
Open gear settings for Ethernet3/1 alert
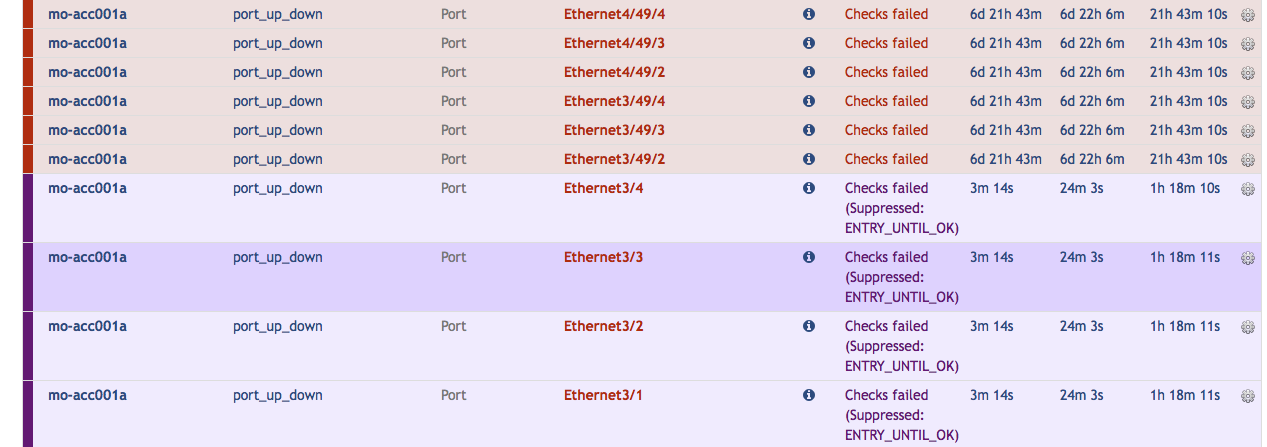point(1248,396)
